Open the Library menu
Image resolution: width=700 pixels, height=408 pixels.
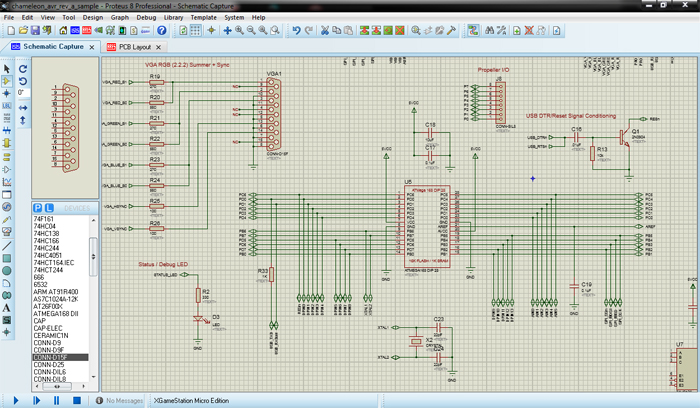click(x=174, y=17)
